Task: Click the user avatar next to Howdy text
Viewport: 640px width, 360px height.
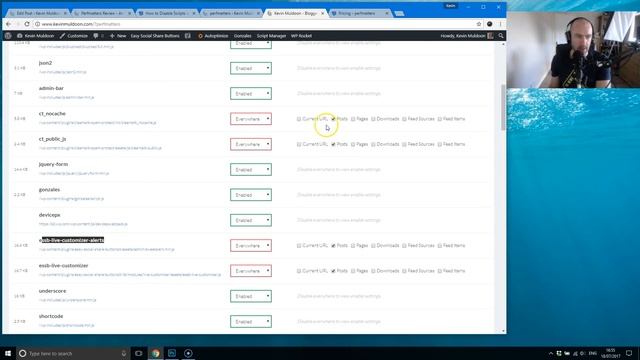Action: click(490, 36)
